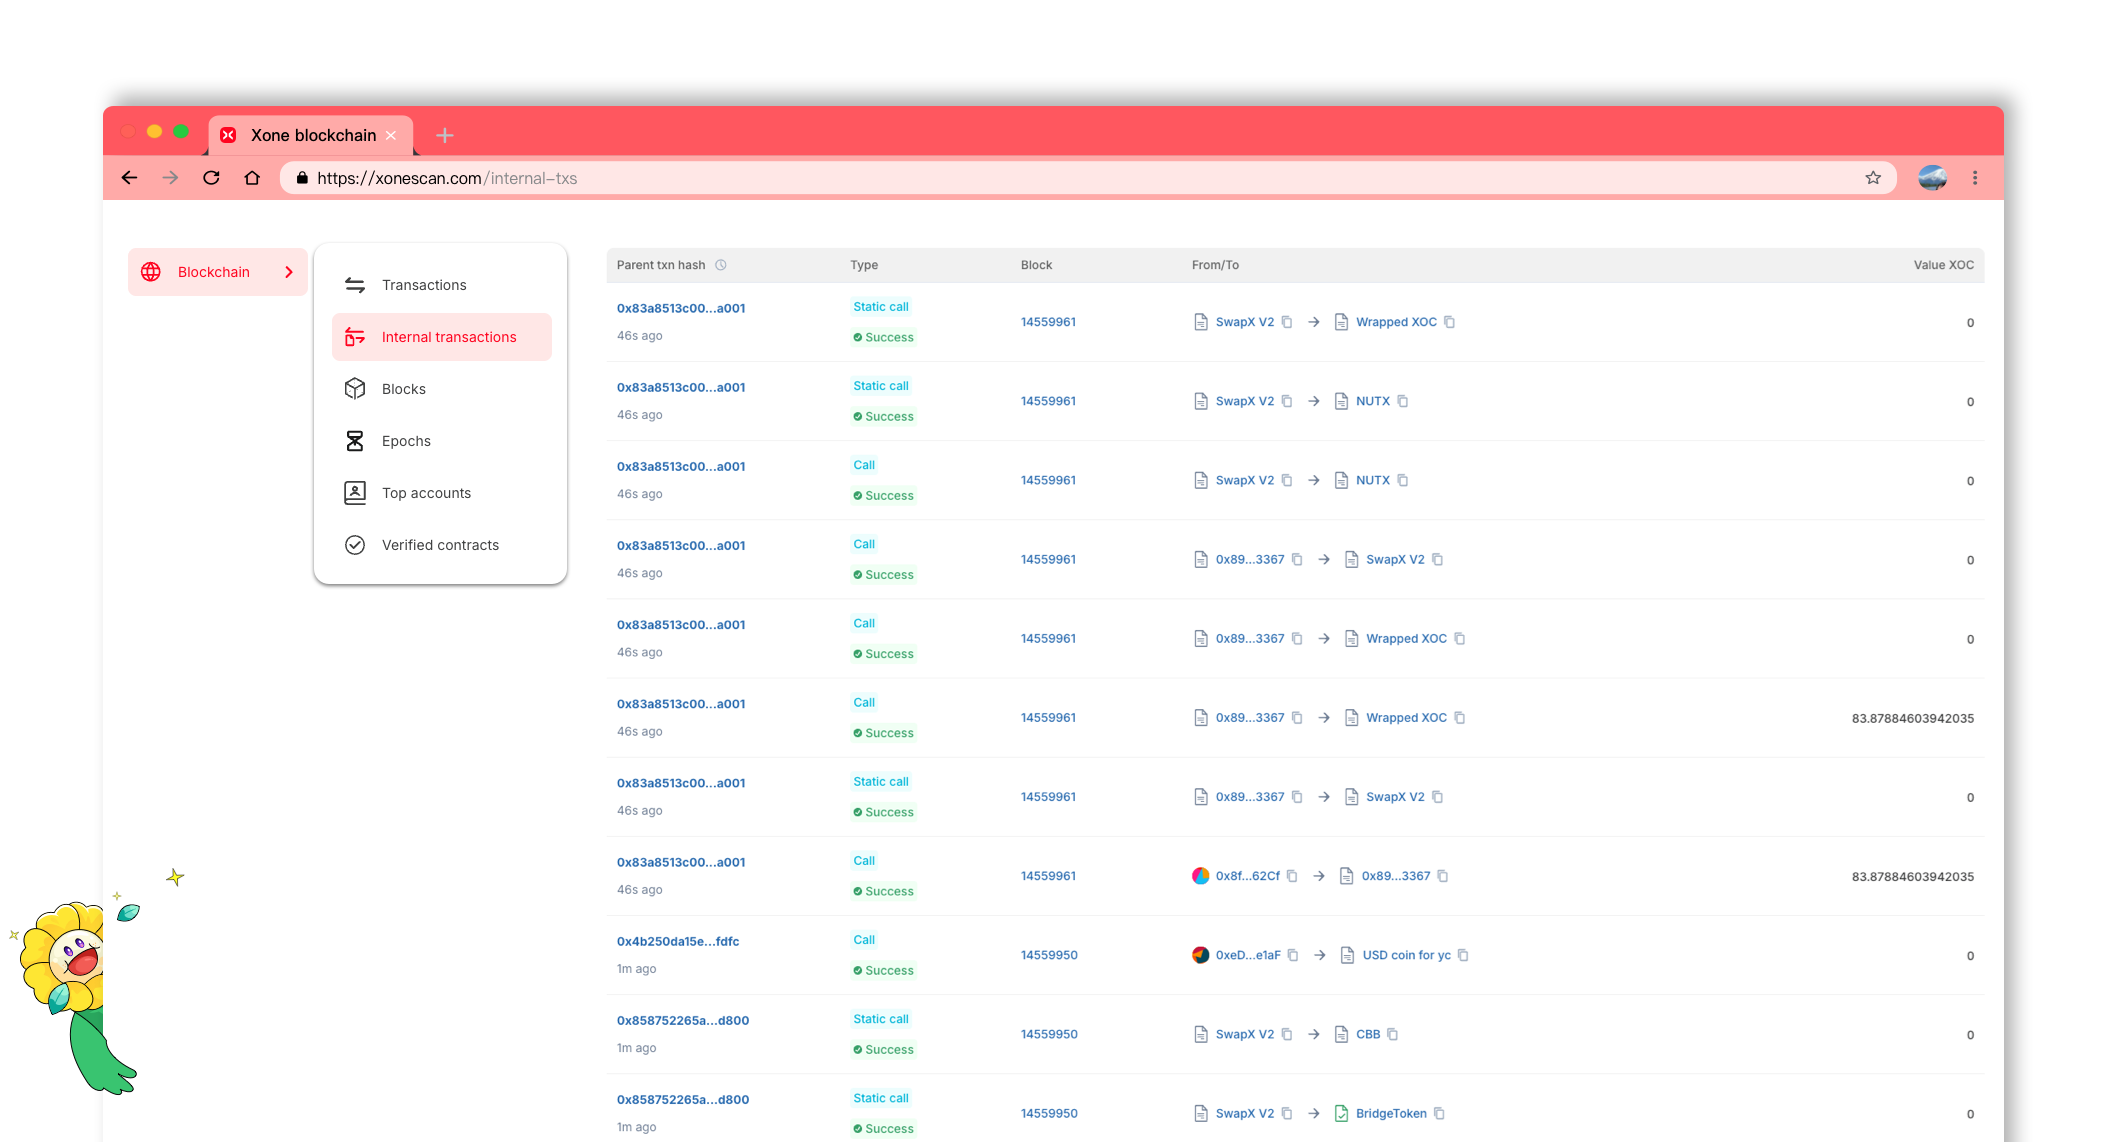Viewport: 2108px width, 1142px height.
Task: Open the new tab plus button
Action: click(x=445, y=135)
